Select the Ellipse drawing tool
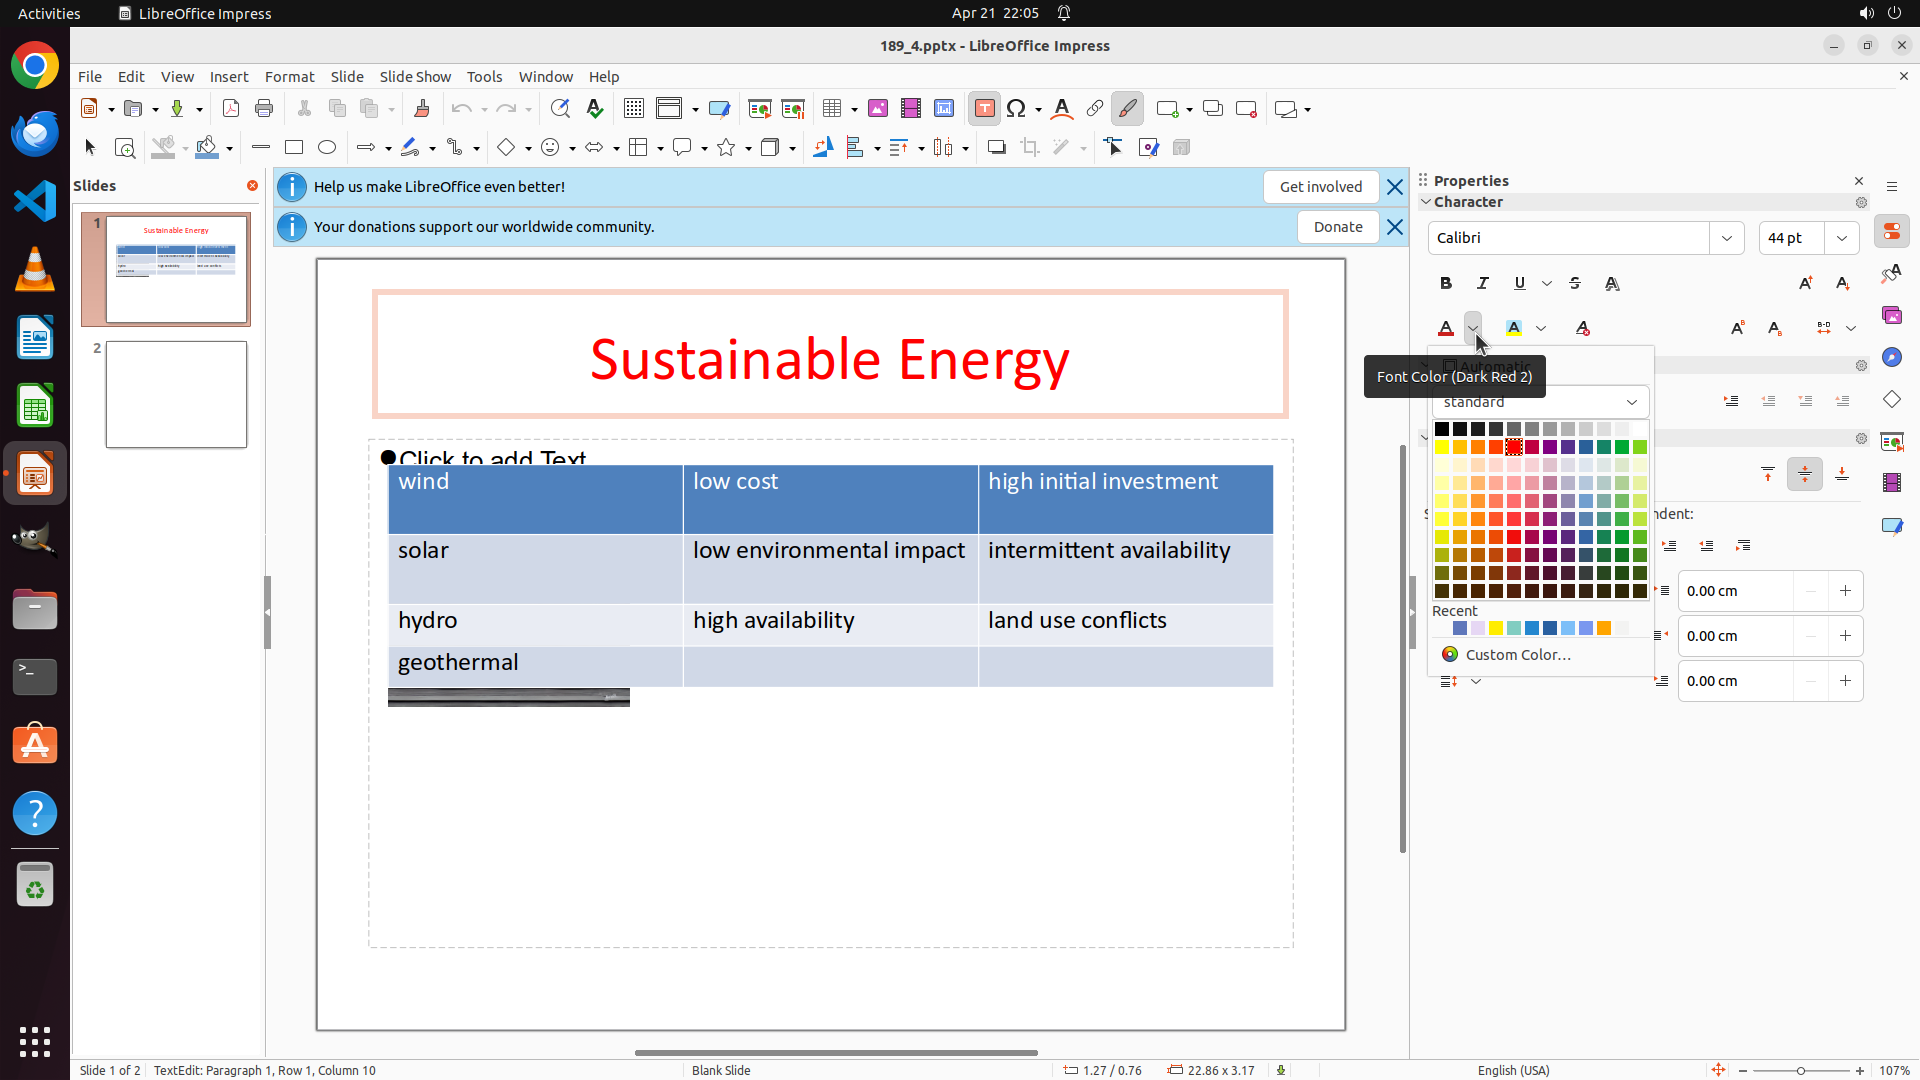The height and width of the screenshot is (1080, 1920). 327,148
